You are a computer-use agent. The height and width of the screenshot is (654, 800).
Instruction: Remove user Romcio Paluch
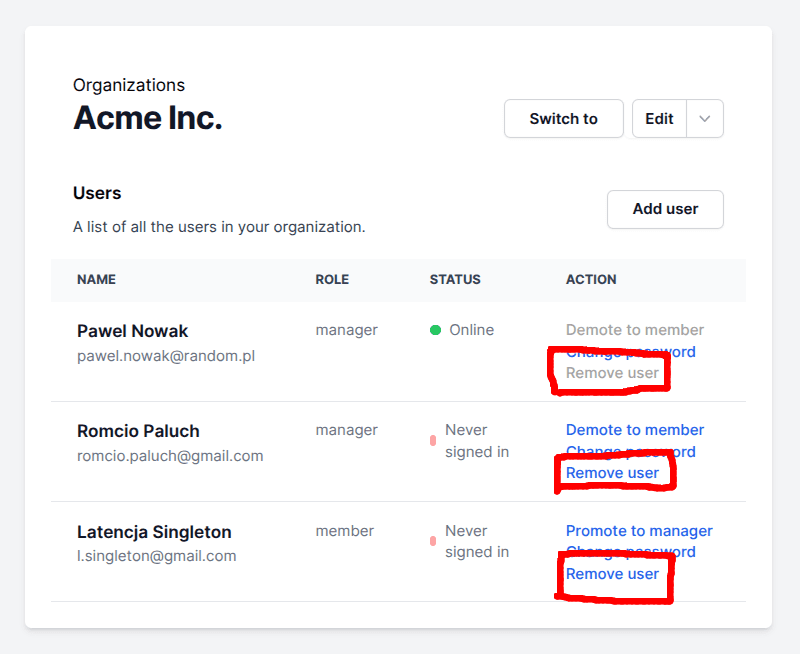pos(612,473)
